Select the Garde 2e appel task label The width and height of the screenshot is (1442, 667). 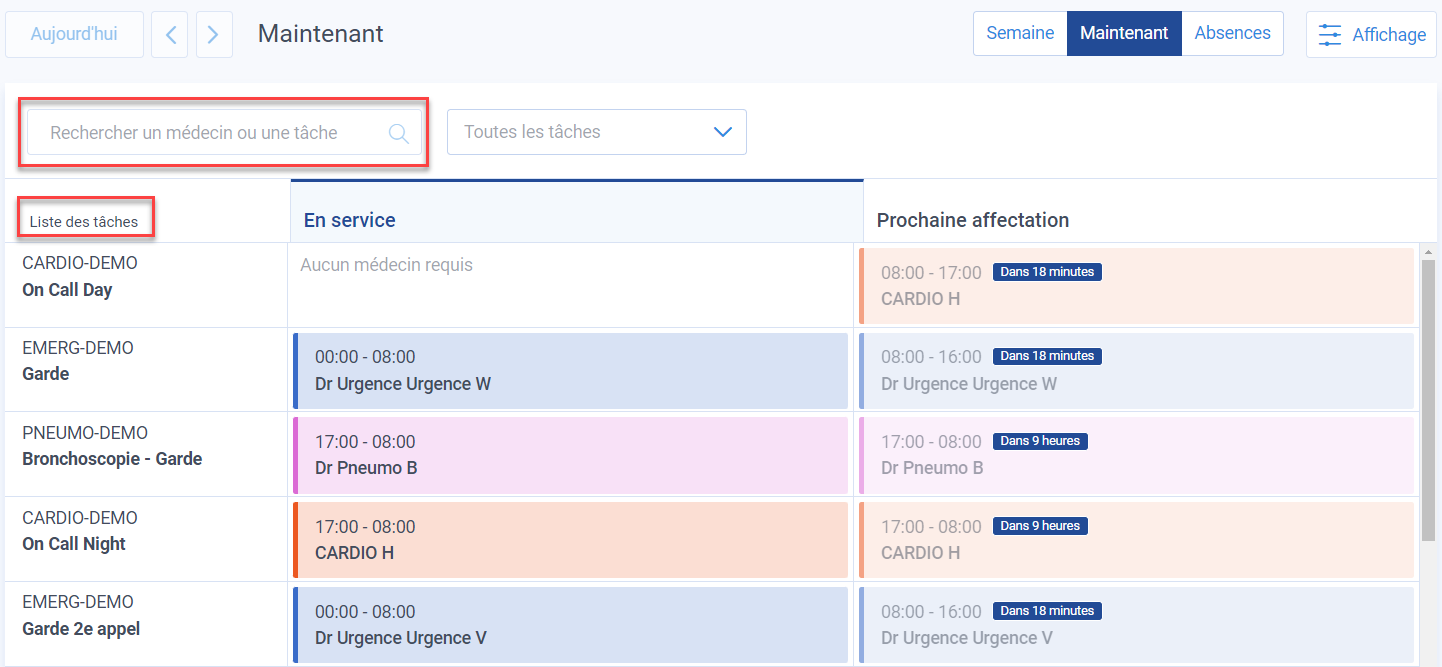coord(81,629)
